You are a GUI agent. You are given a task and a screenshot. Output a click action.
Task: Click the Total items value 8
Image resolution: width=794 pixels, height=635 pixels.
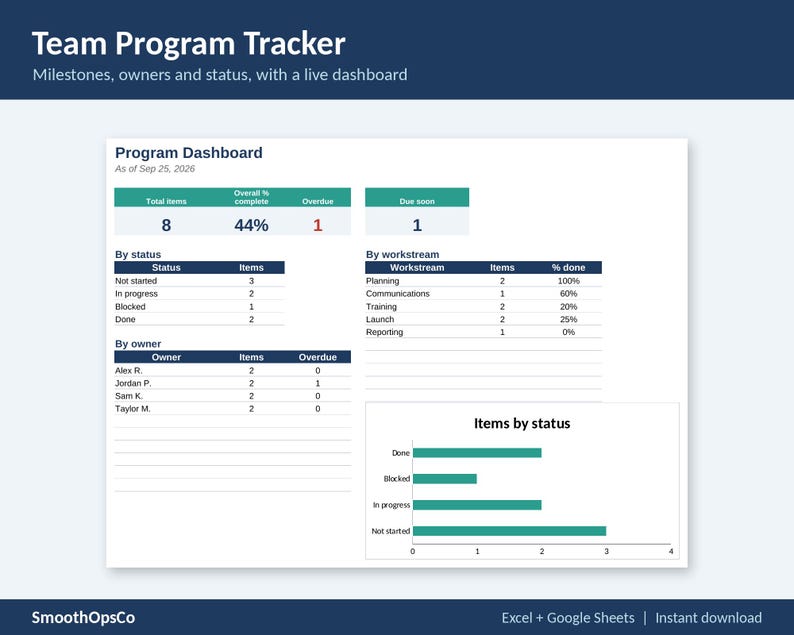click(166, 225)
